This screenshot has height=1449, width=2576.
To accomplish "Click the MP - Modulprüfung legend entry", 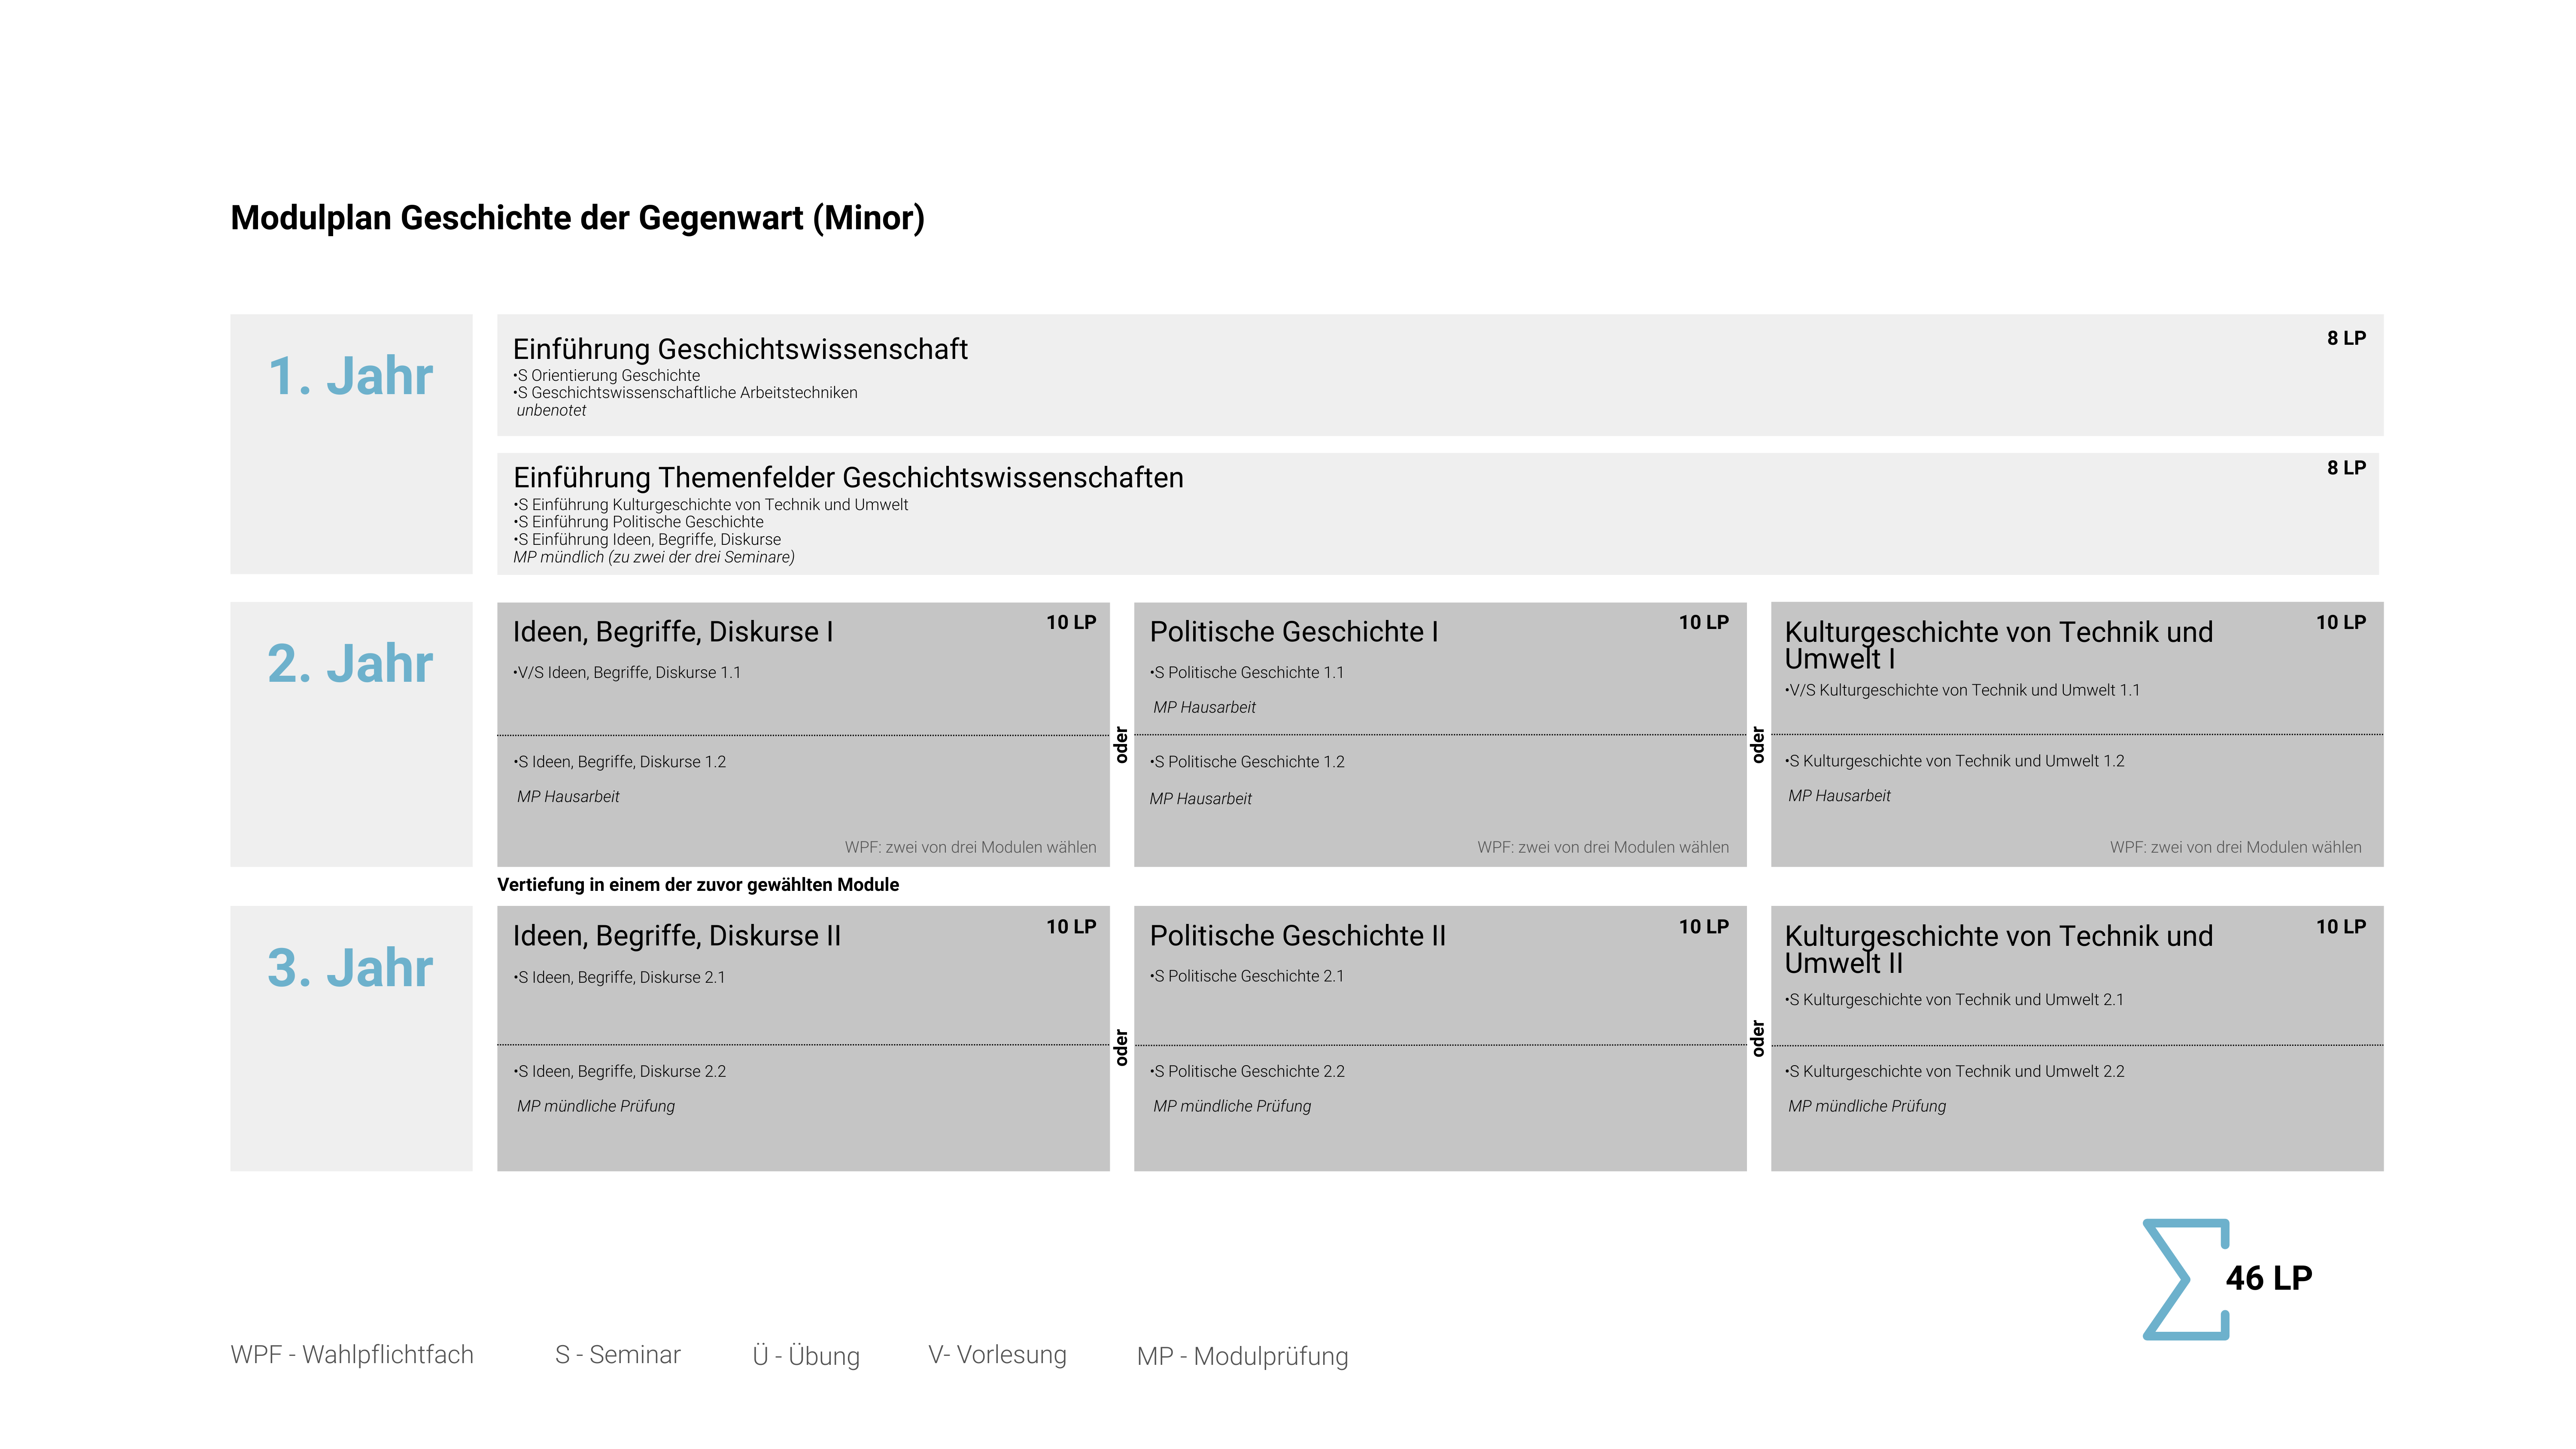I will [x=1242, y=1356].
